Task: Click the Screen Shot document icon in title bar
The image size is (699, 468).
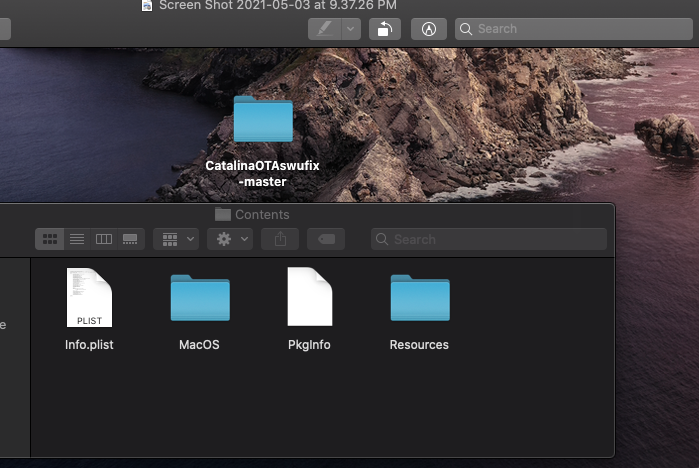Action: click(x=147, y=5)
